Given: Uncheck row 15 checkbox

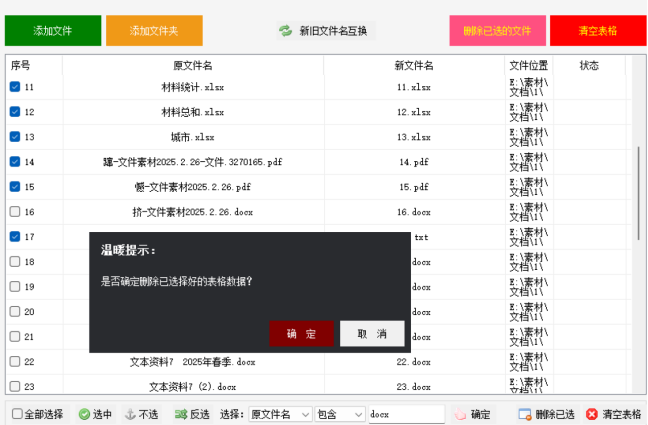Looking at the screenshot, I should click(15, 186).
